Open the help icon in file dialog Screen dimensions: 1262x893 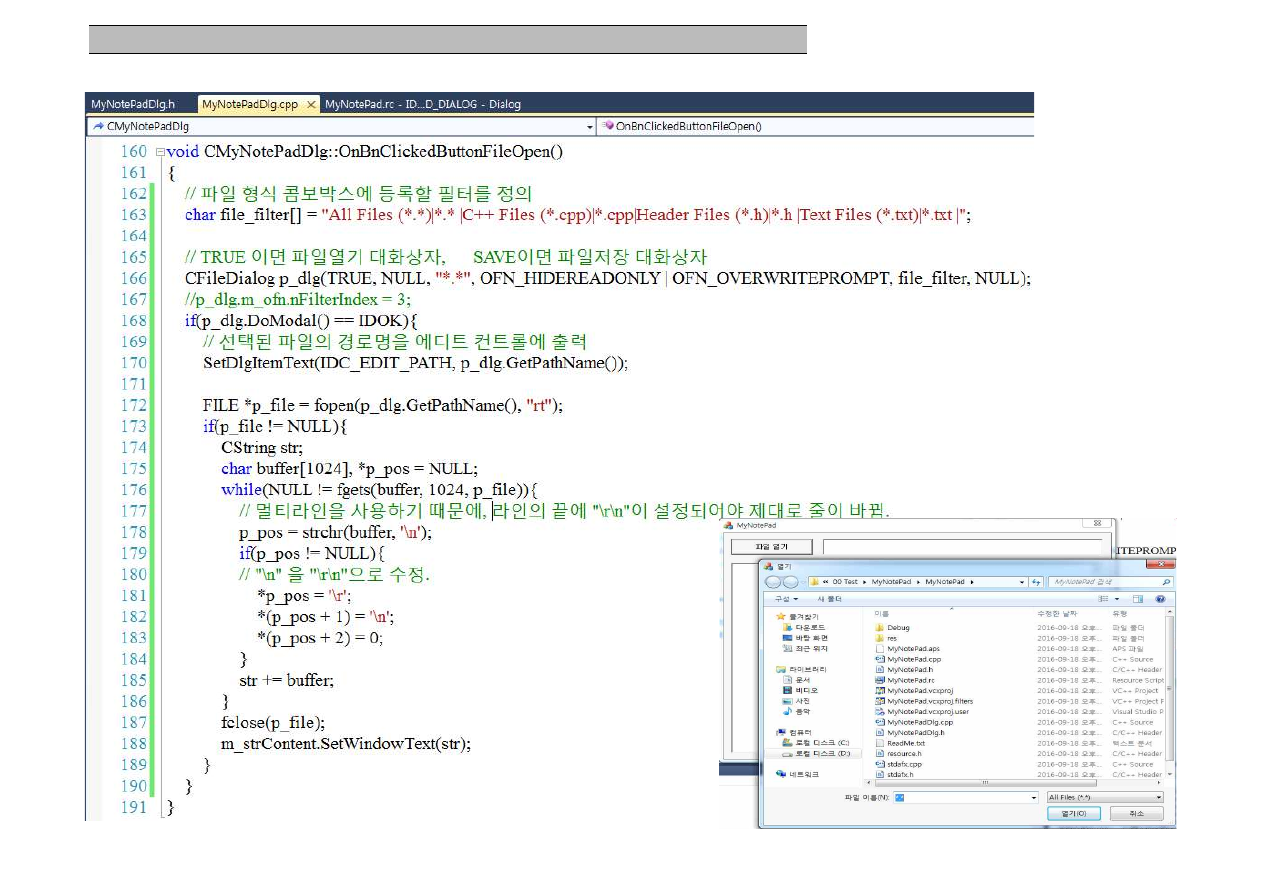(x=1160, y=599)
